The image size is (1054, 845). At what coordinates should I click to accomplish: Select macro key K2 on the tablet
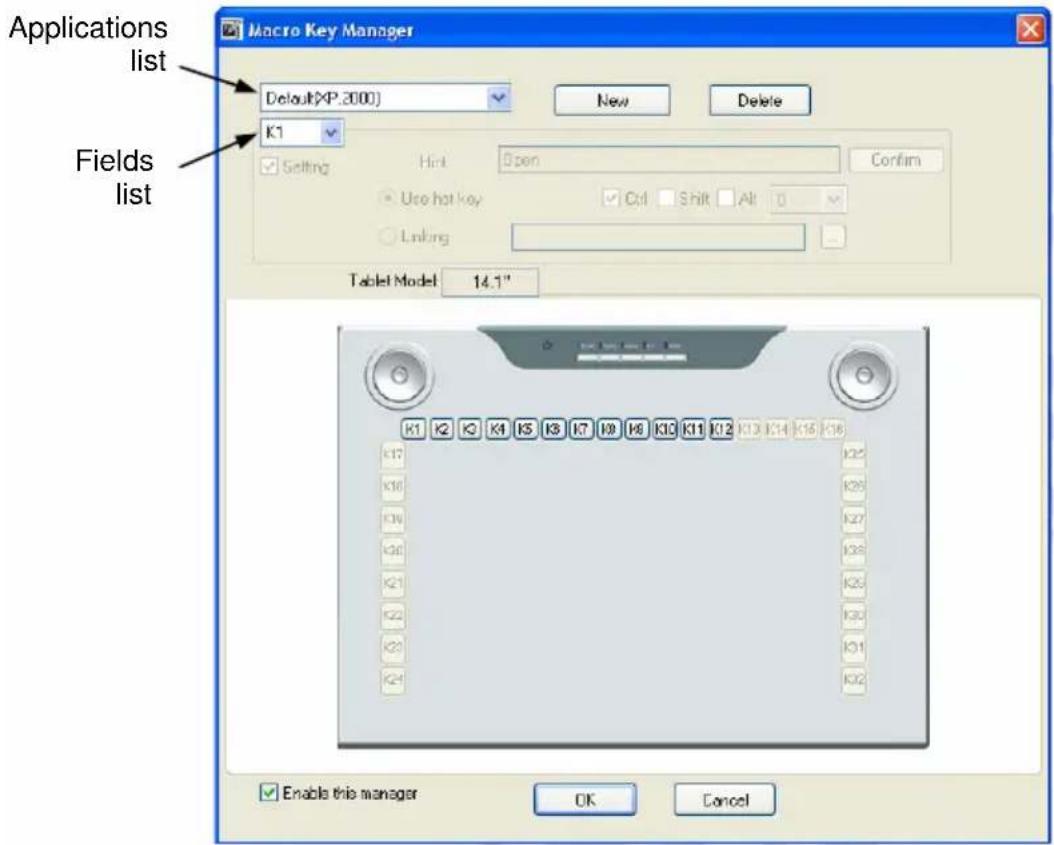442,429
